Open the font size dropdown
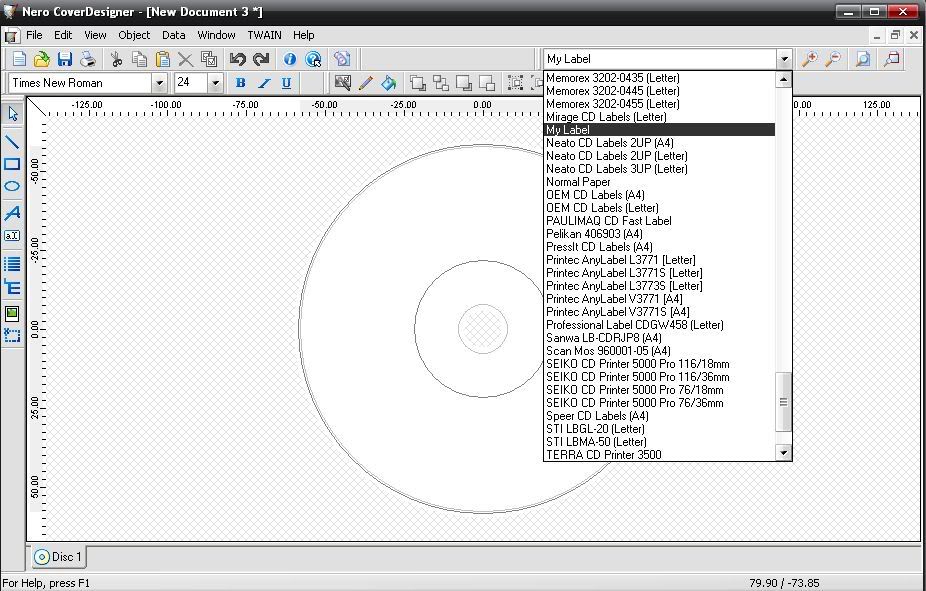Image resolution: width=926 pixels, height=591 pixels. (212, 83)
